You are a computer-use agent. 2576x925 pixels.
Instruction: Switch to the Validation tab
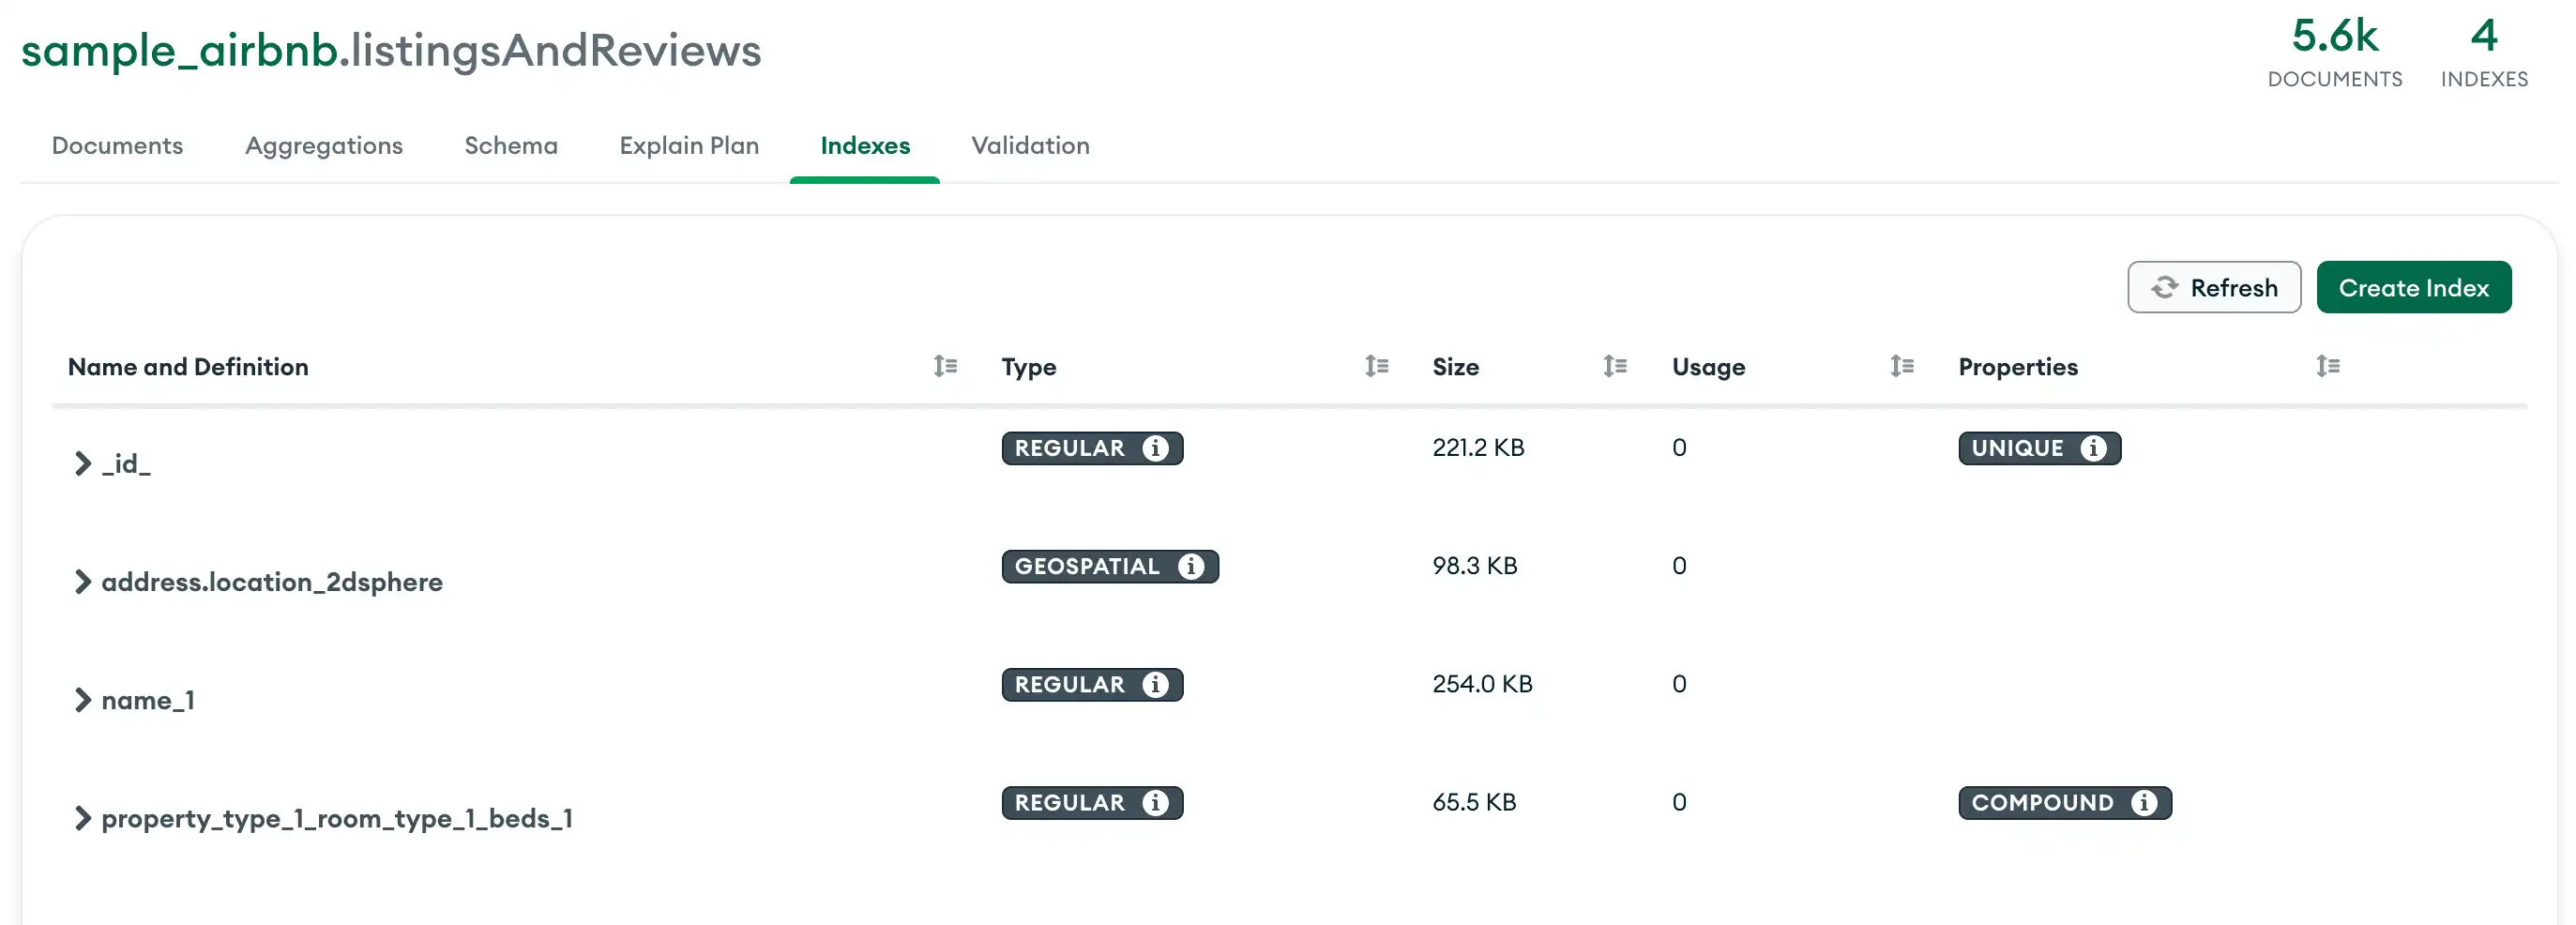[x=1030, y=146]
